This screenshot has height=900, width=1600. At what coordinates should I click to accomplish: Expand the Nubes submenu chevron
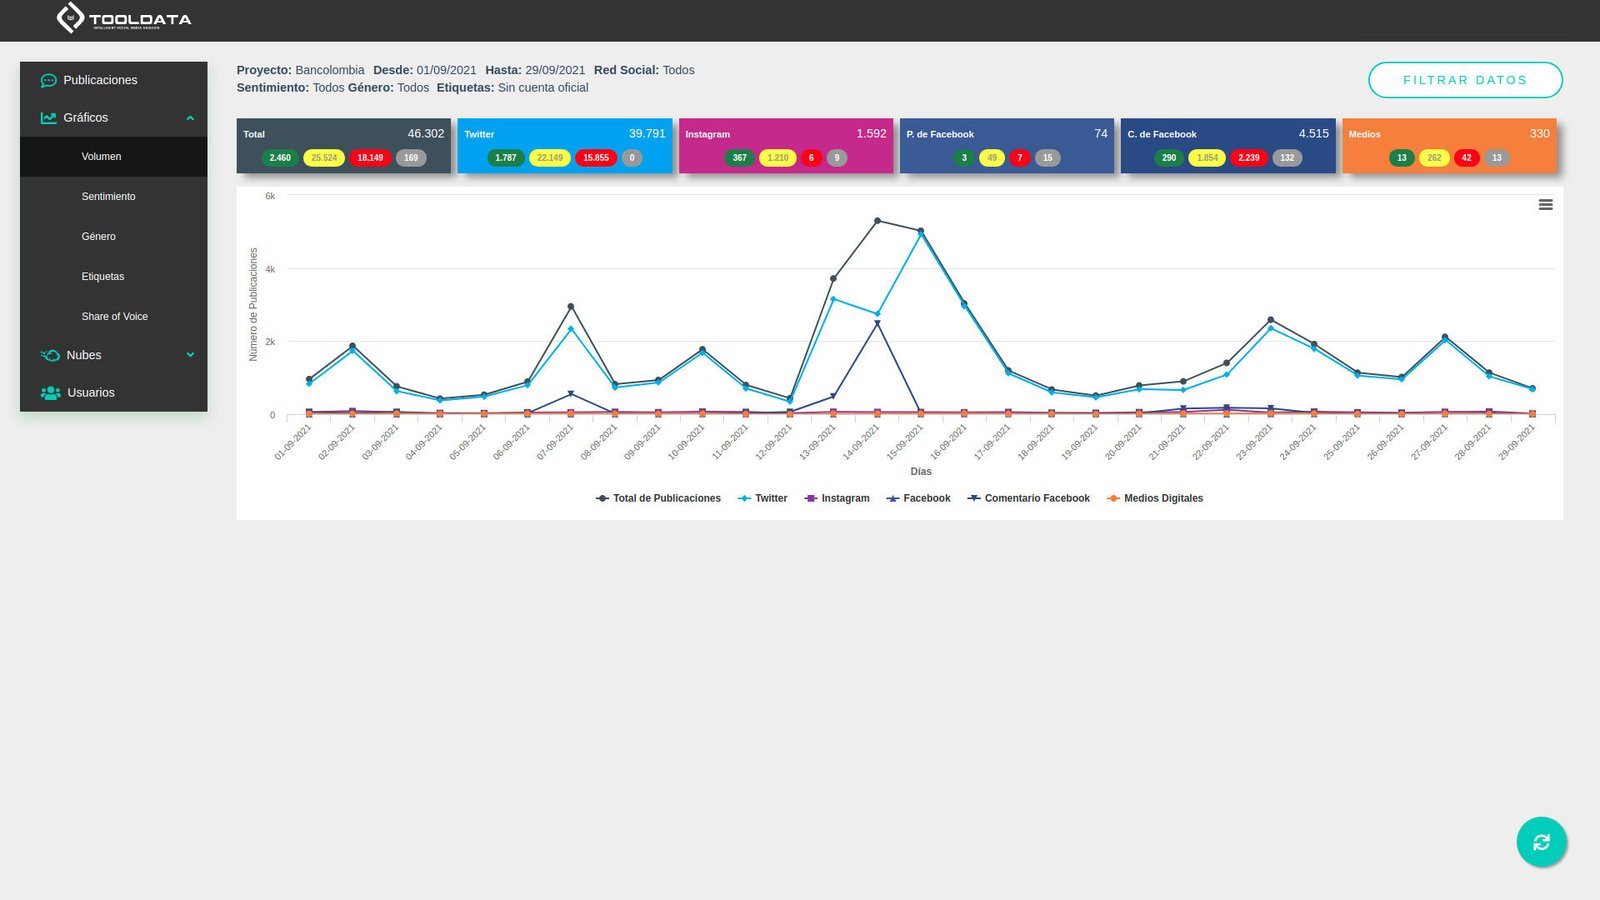[190, 355]
